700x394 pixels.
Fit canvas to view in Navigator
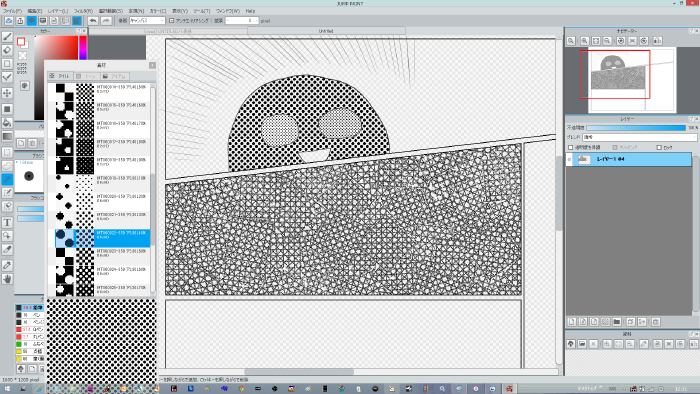[596, 41]
